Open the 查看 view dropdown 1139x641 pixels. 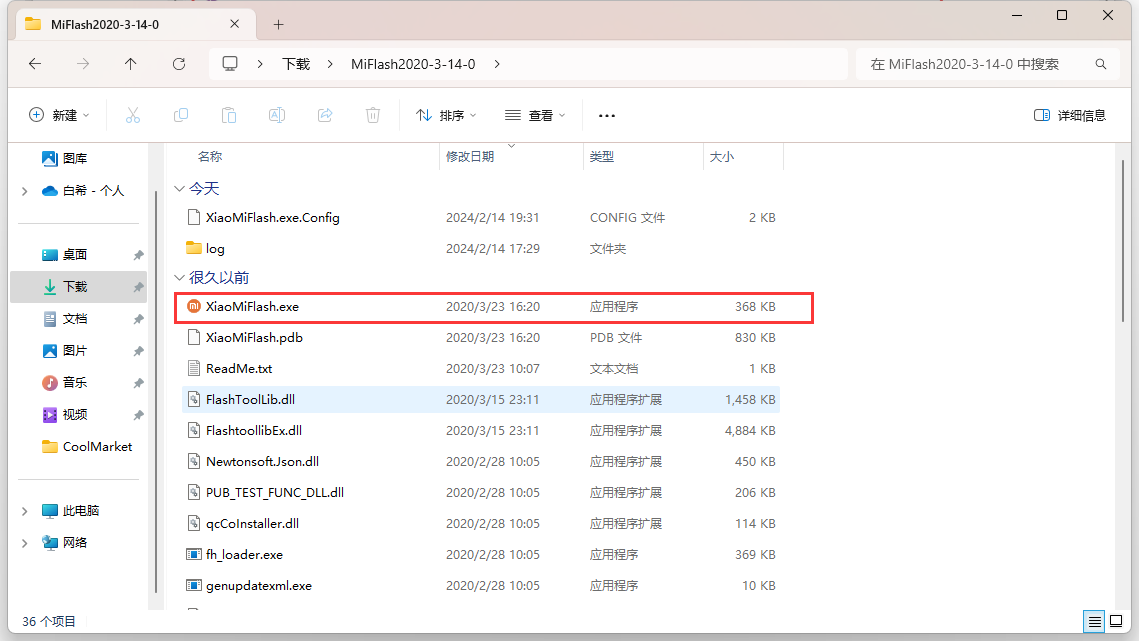535,115
